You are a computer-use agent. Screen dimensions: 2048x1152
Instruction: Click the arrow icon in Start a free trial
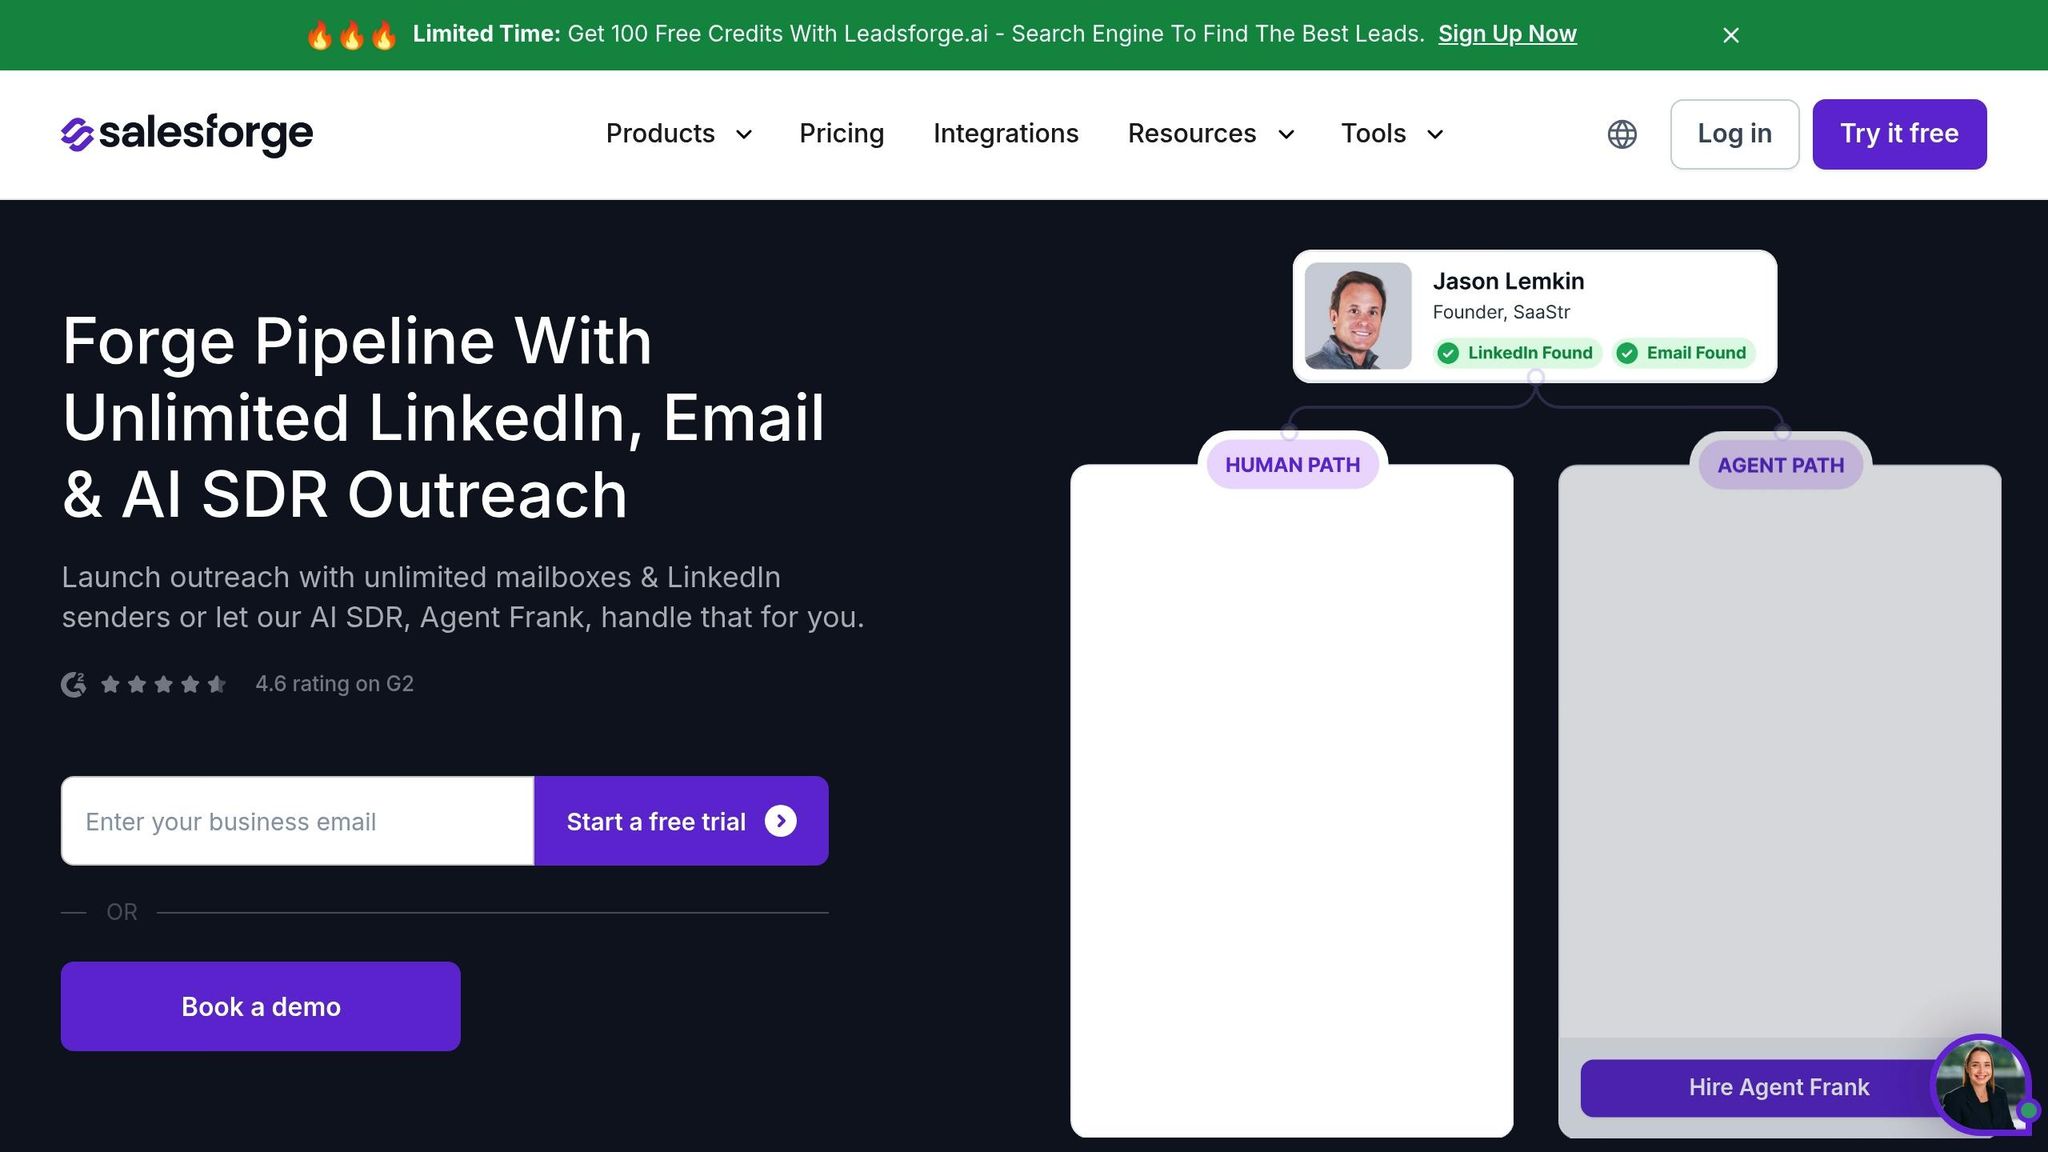[x=781, y=821]
